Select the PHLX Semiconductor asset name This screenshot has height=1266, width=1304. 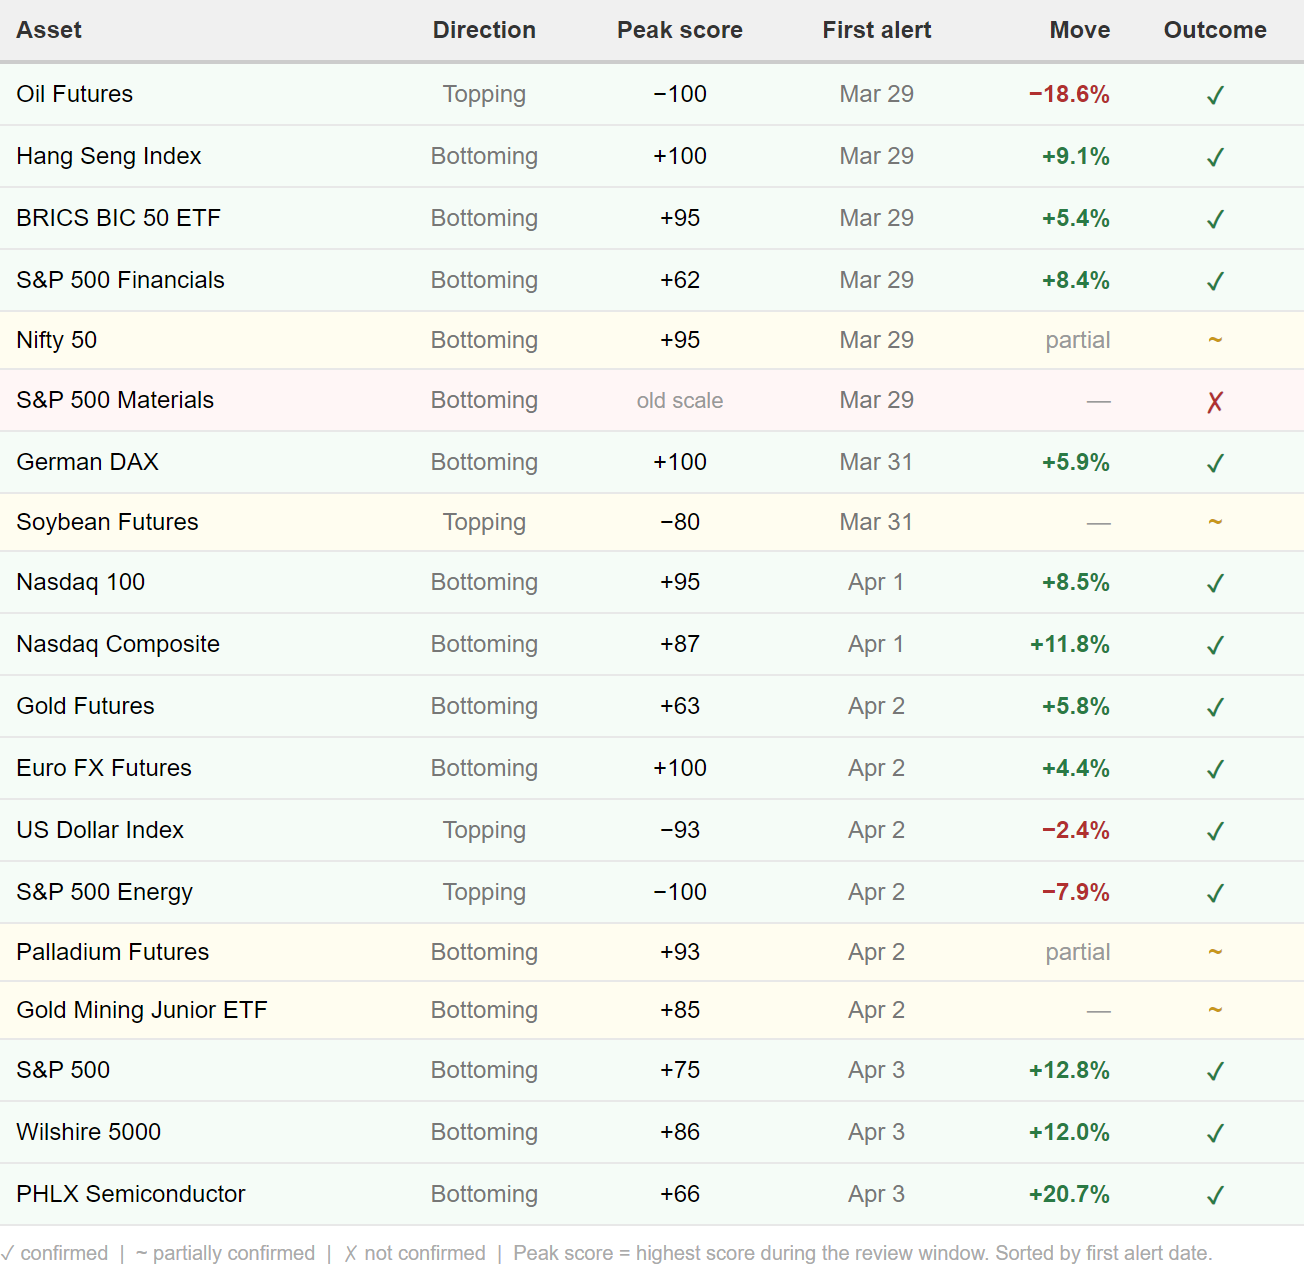coord(131,1194)
